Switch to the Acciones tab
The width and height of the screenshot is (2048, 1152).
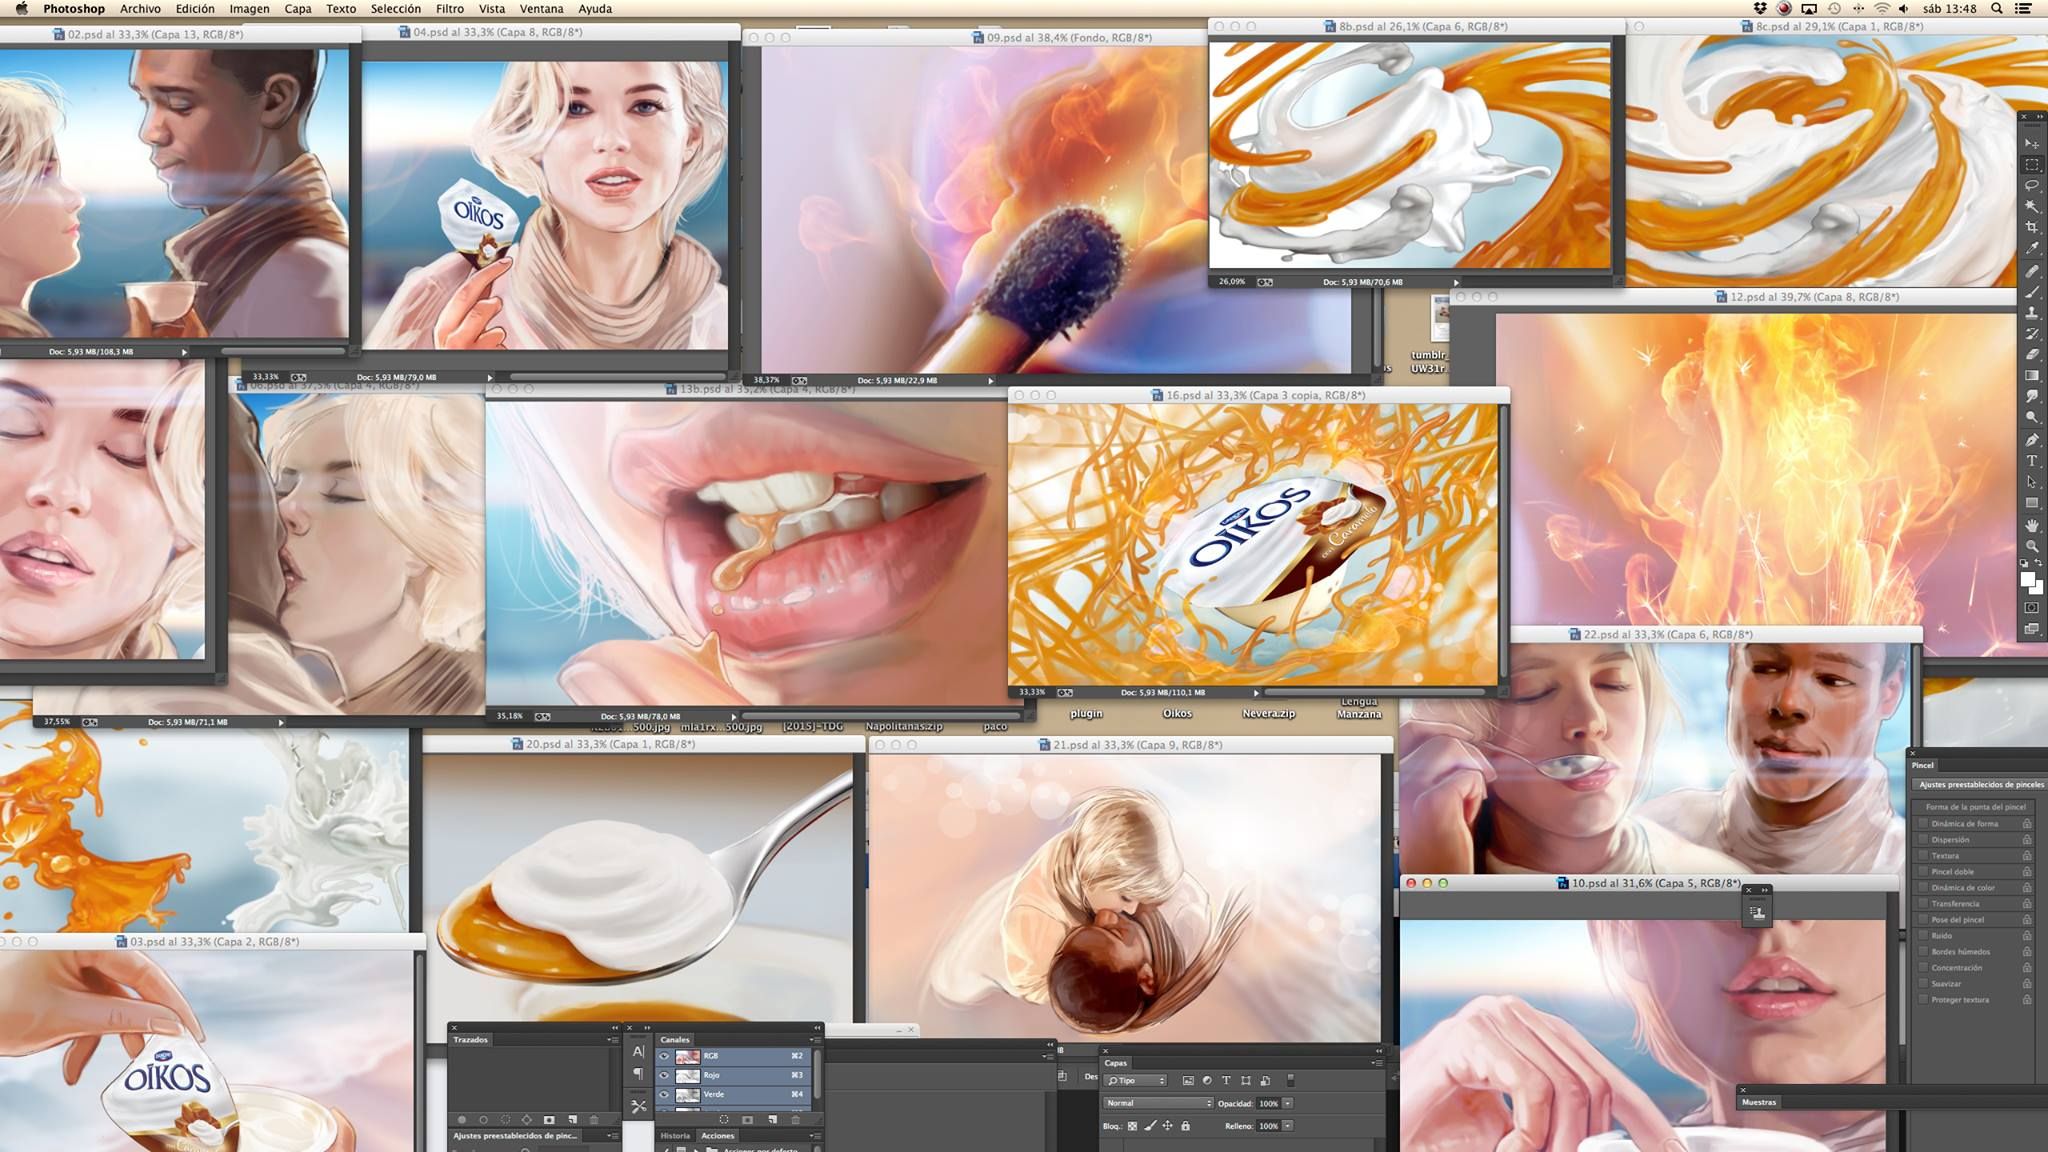click(x=718, y=1136)
